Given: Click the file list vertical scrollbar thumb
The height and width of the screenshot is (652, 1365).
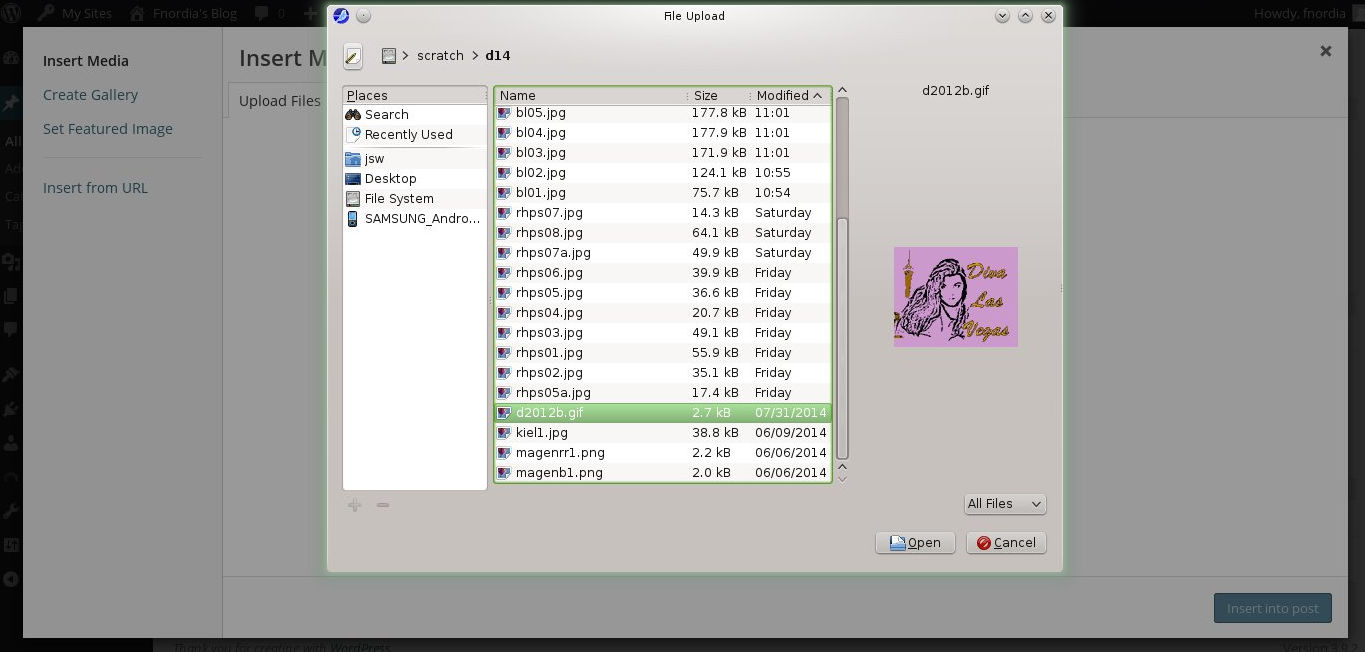Looking at the screenshot, I should (x=842, y=339).
